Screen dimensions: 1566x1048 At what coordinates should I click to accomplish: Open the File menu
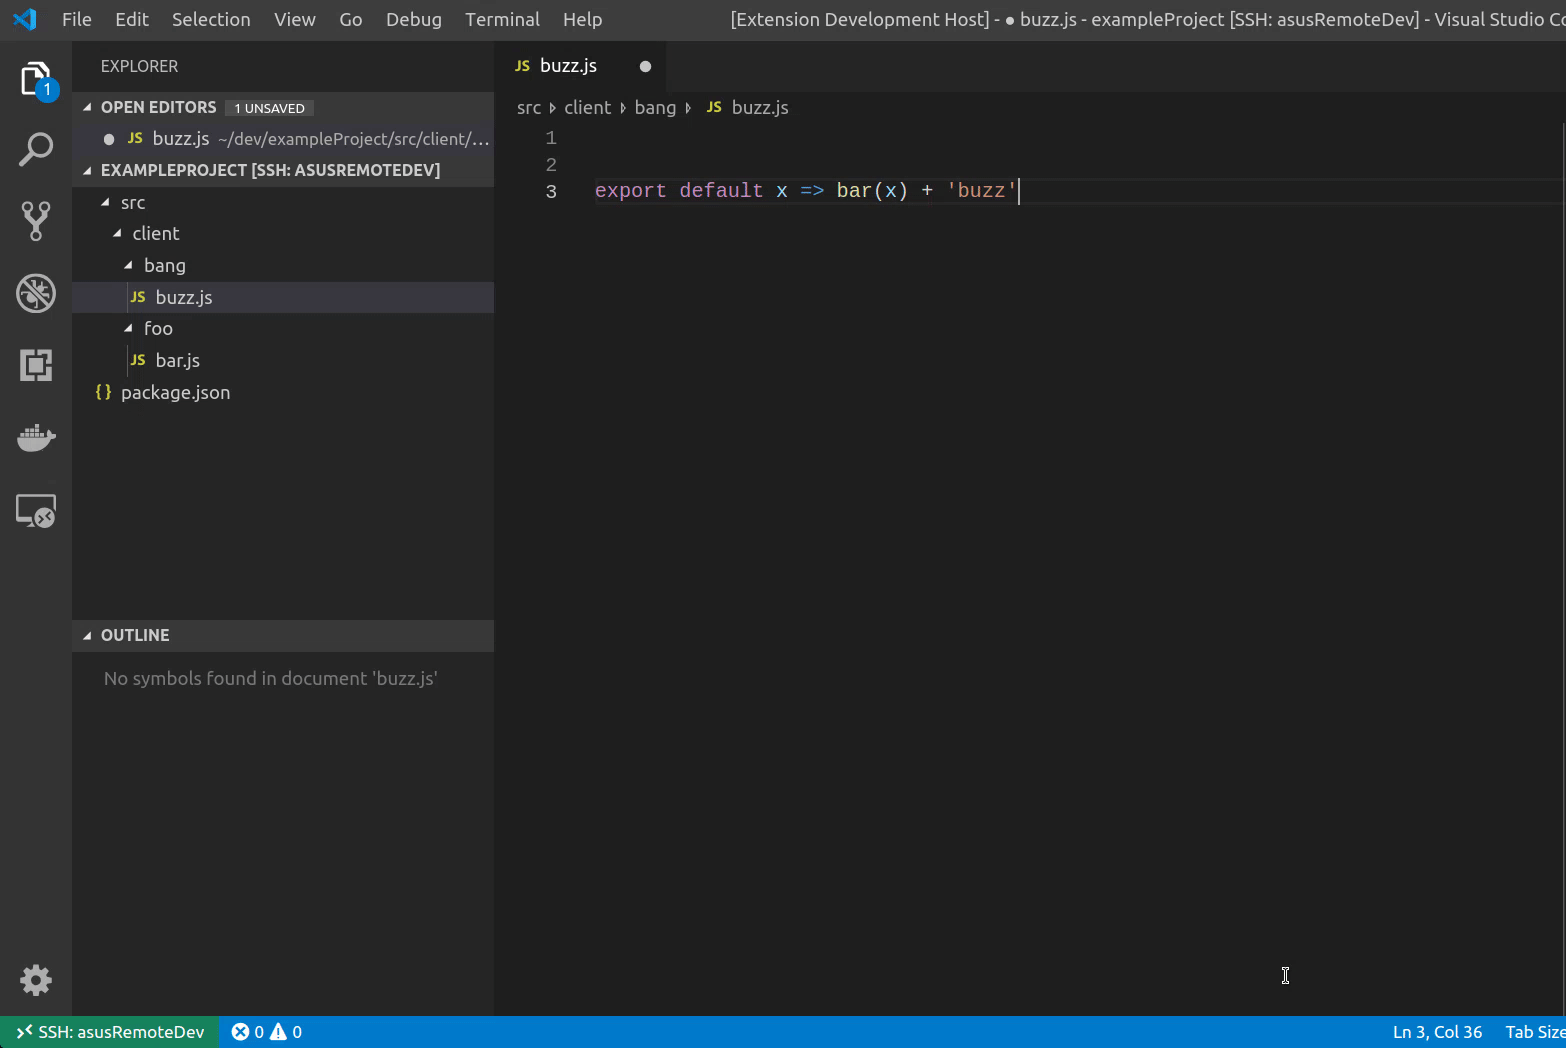coord(77,19)
